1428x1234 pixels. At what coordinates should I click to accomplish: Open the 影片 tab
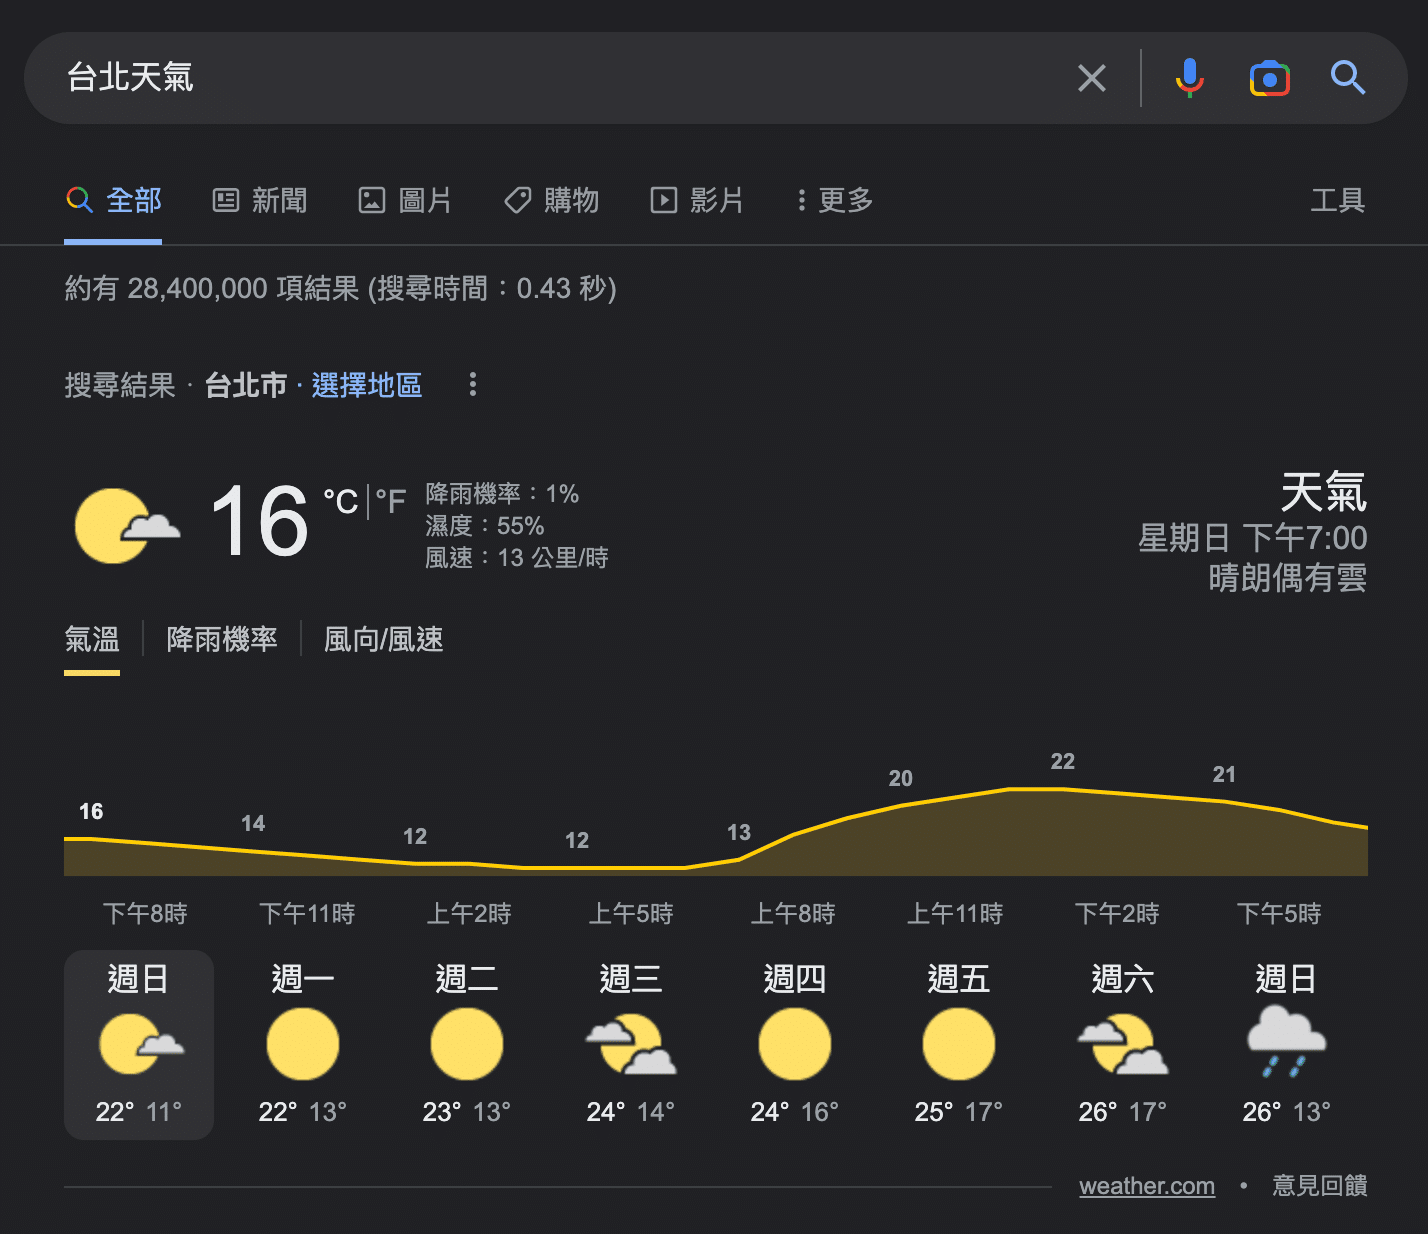[x=697, y=201]
